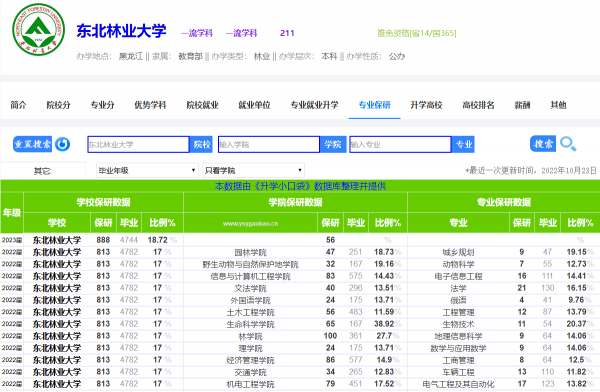Click the 文法学院 cell
Viewport: 600px width, 392px height.
click(x=250, y=288)
